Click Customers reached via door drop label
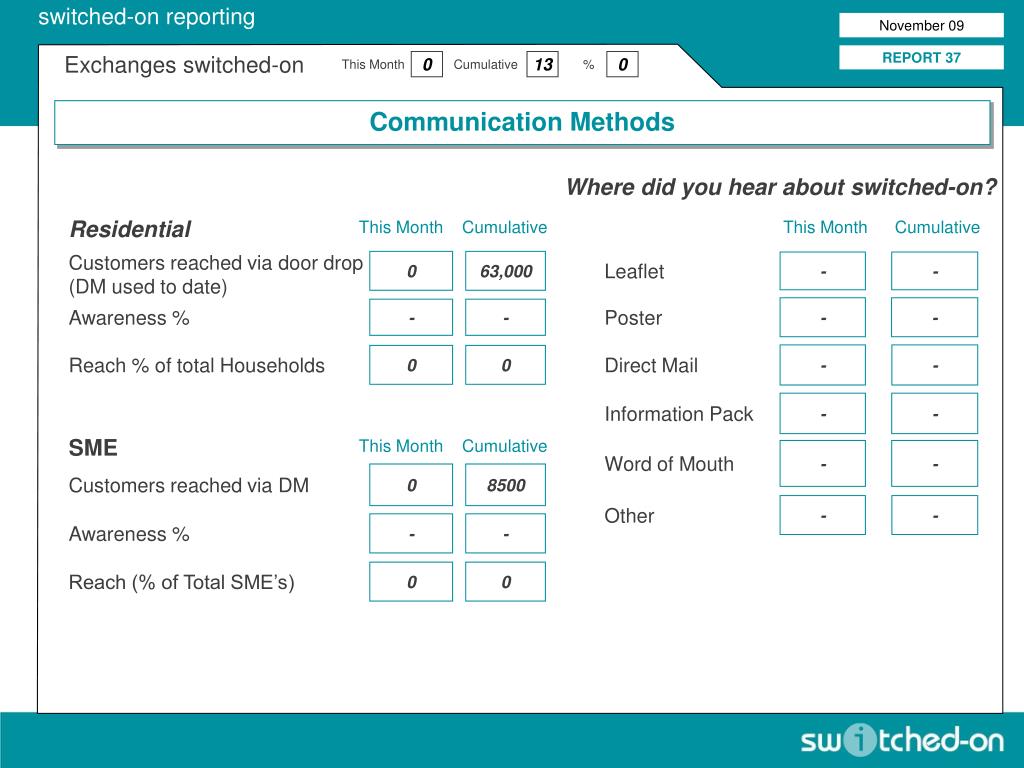This screenshot has height=768, width=1024. click(216, 274)
